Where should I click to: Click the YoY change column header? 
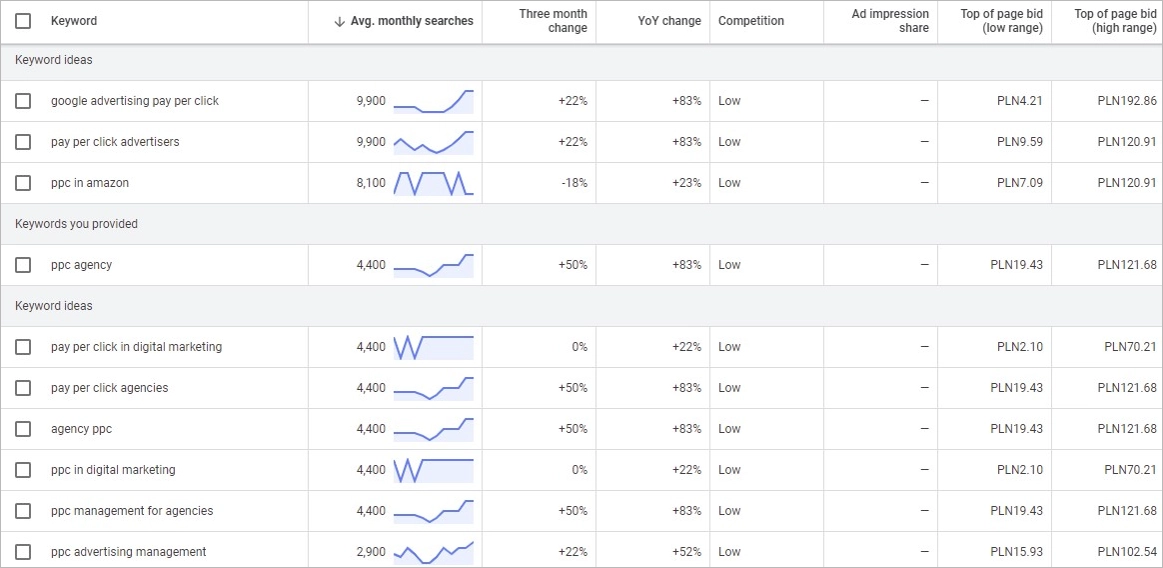point(669,21)
